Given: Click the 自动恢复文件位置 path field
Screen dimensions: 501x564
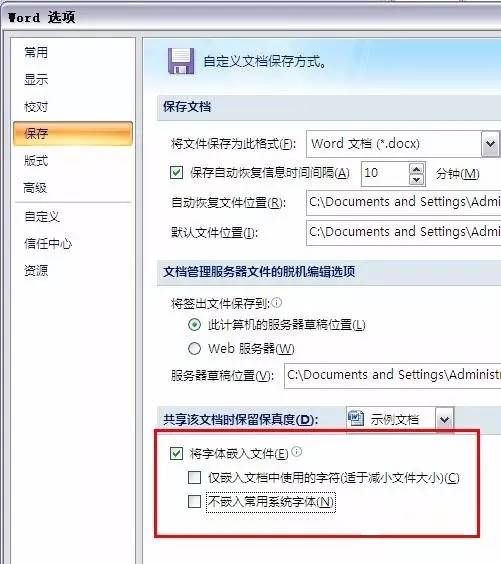Looking at the screenshot, I should 404,203.
